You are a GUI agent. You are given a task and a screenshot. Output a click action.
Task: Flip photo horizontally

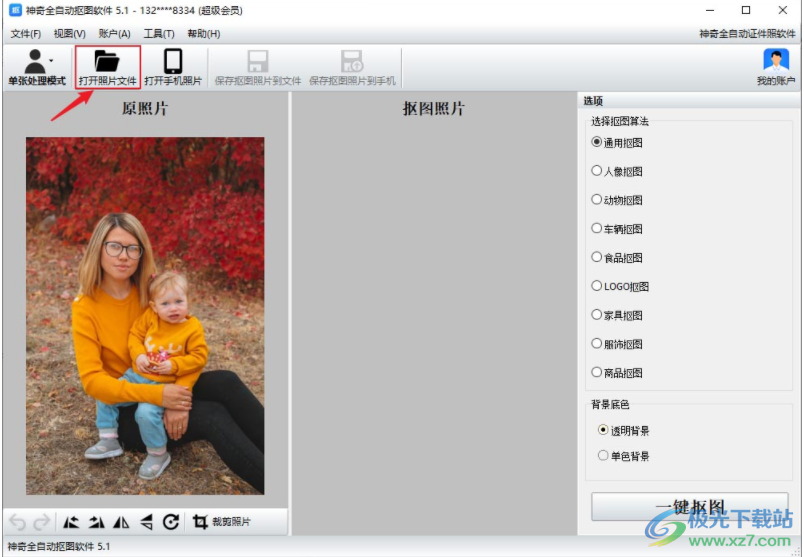pos(121,522)
